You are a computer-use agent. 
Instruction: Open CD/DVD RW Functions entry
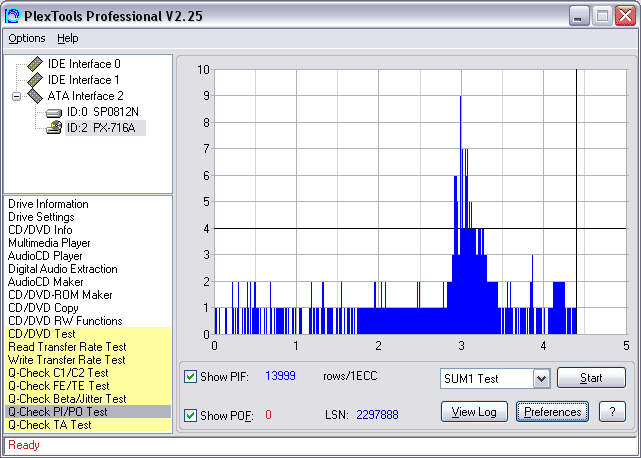coord(65,321)
